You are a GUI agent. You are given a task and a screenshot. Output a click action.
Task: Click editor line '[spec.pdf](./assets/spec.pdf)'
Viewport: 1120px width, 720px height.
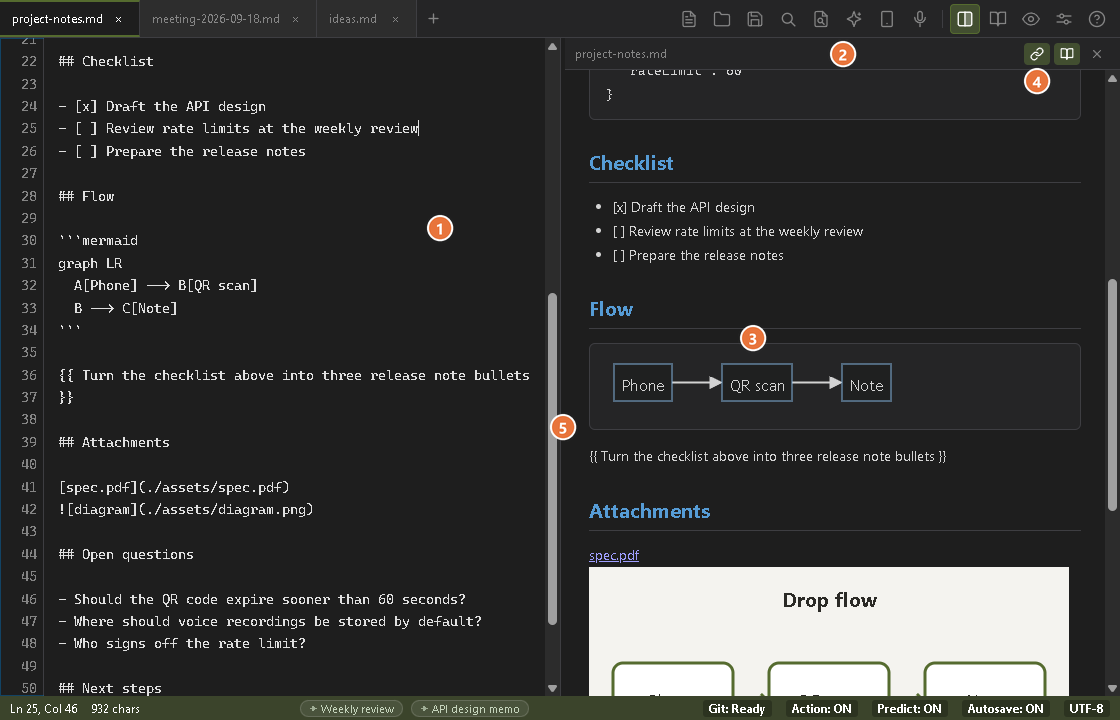point(174,487)
